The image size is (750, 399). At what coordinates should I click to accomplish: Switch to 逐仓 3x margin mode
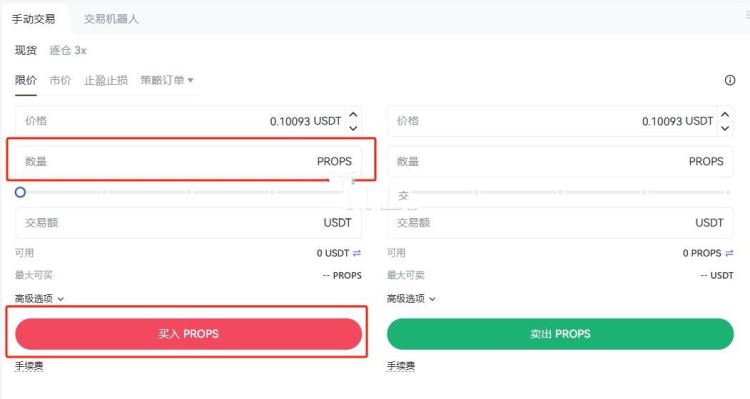(68, 50)
